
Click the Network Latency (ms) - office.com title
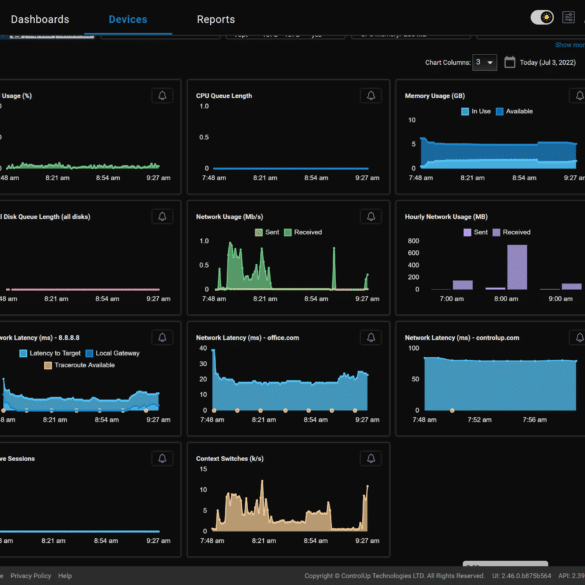click(x=247, y=338)
